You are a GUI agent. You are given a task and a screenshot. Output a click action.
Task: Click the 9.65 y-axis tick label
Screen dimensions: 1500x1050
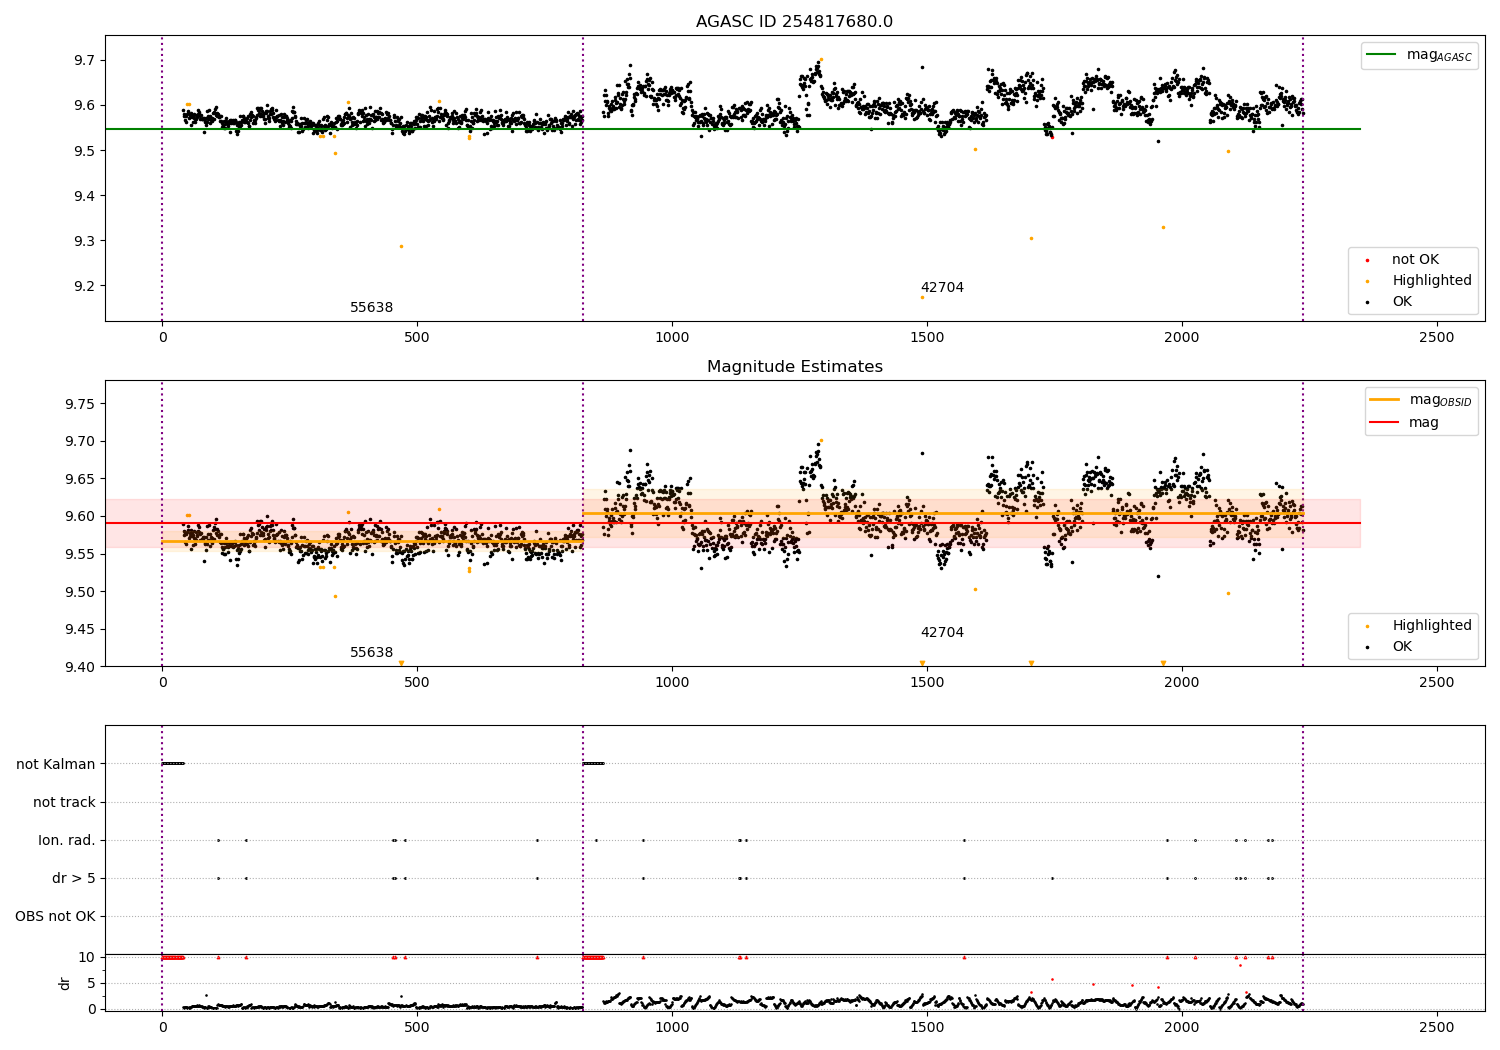80,479
